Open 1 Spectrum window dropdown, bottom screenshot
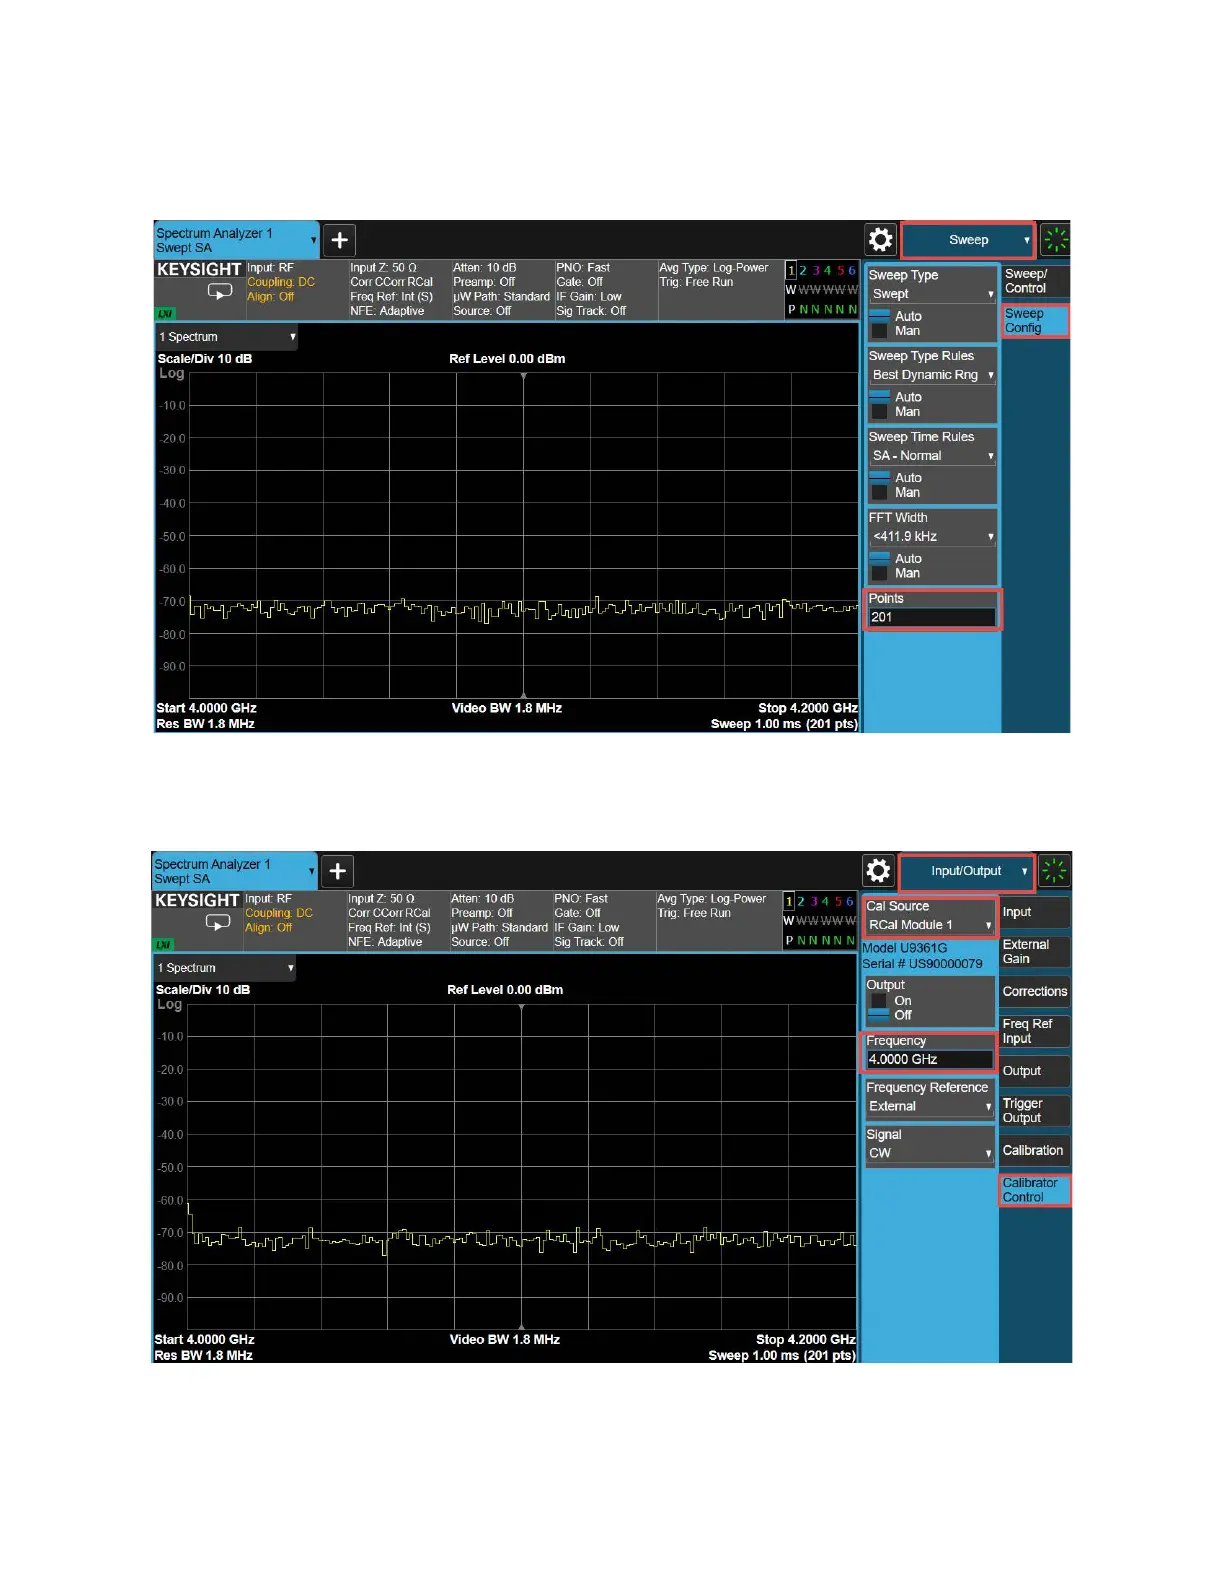The height and width of the screenshot is (1584, 1224). pos(225,968)
